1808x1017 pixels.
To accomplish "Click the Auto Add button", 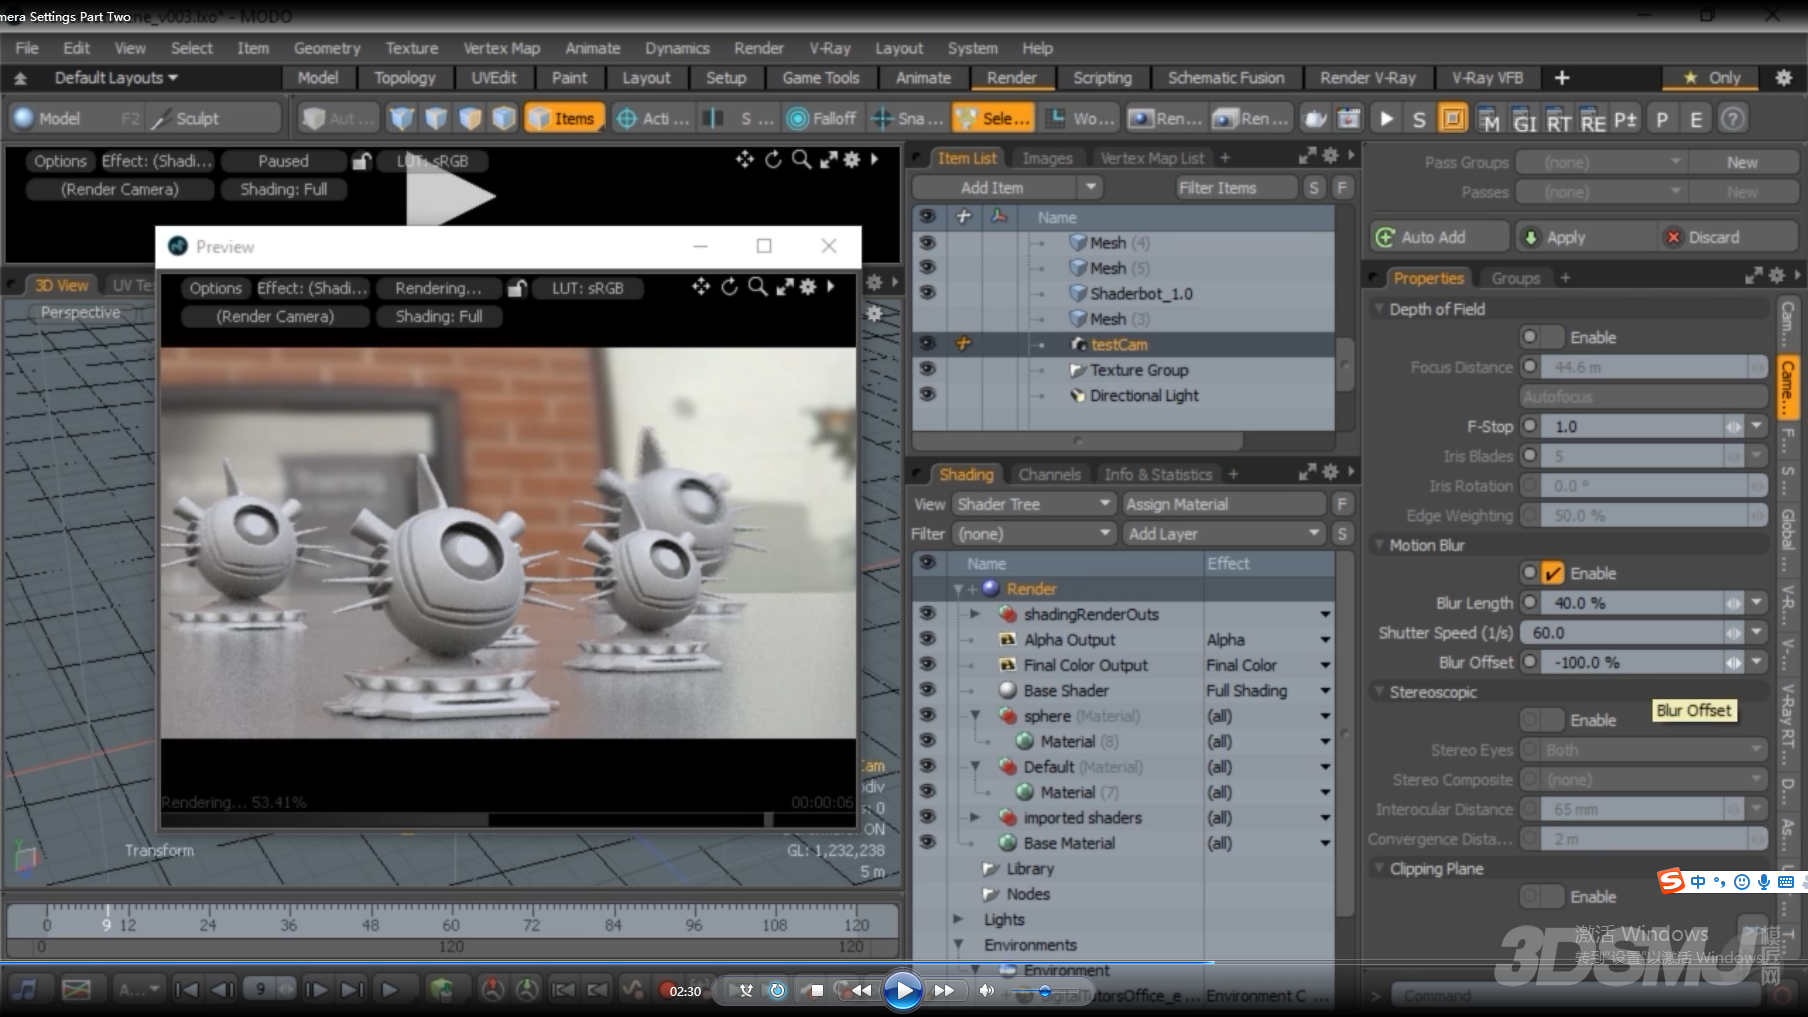I will click(1432, 237).
